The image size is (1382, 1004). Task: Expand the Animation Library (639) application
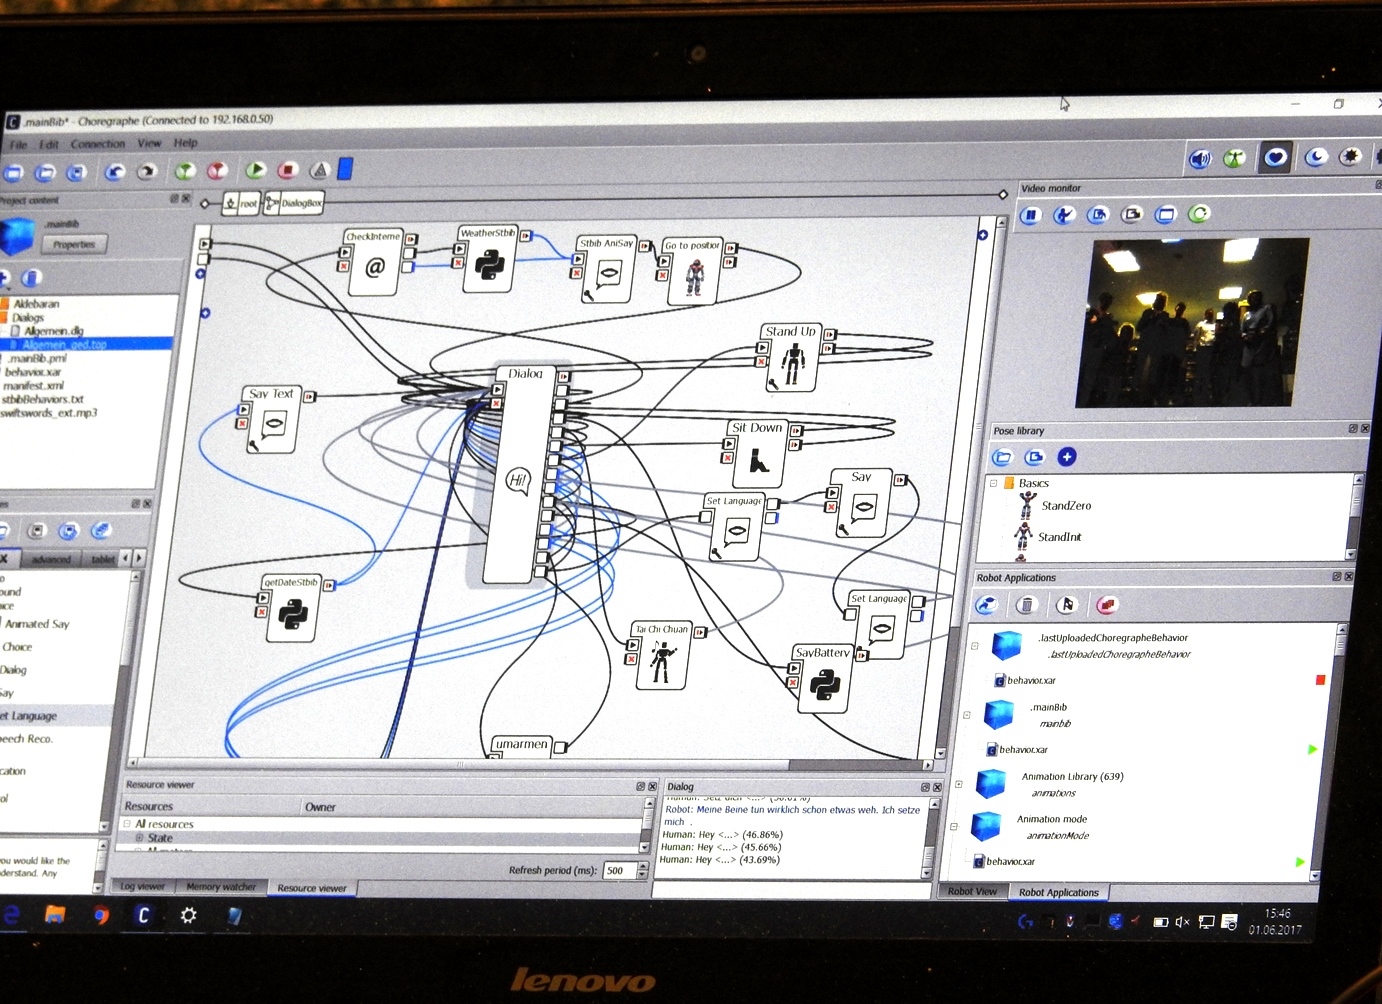[x=959, y=784]
